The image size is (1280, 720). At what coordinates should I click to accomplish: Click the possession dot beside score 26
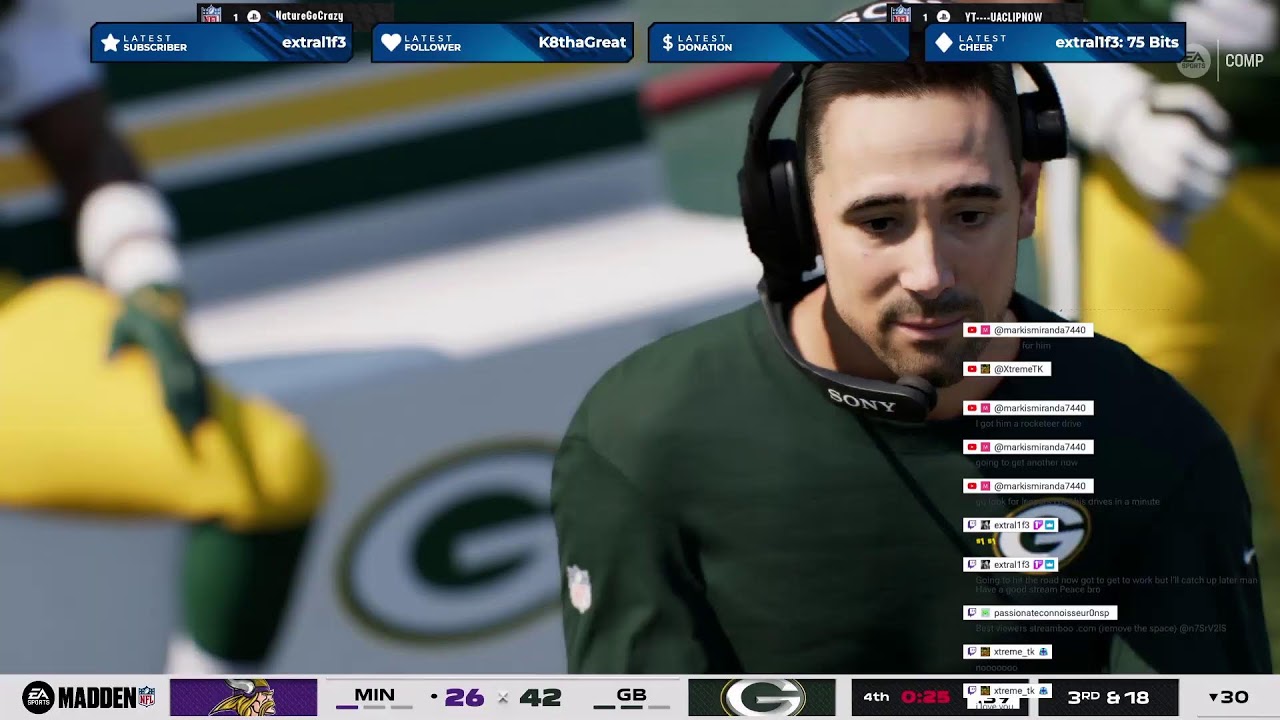433,696
